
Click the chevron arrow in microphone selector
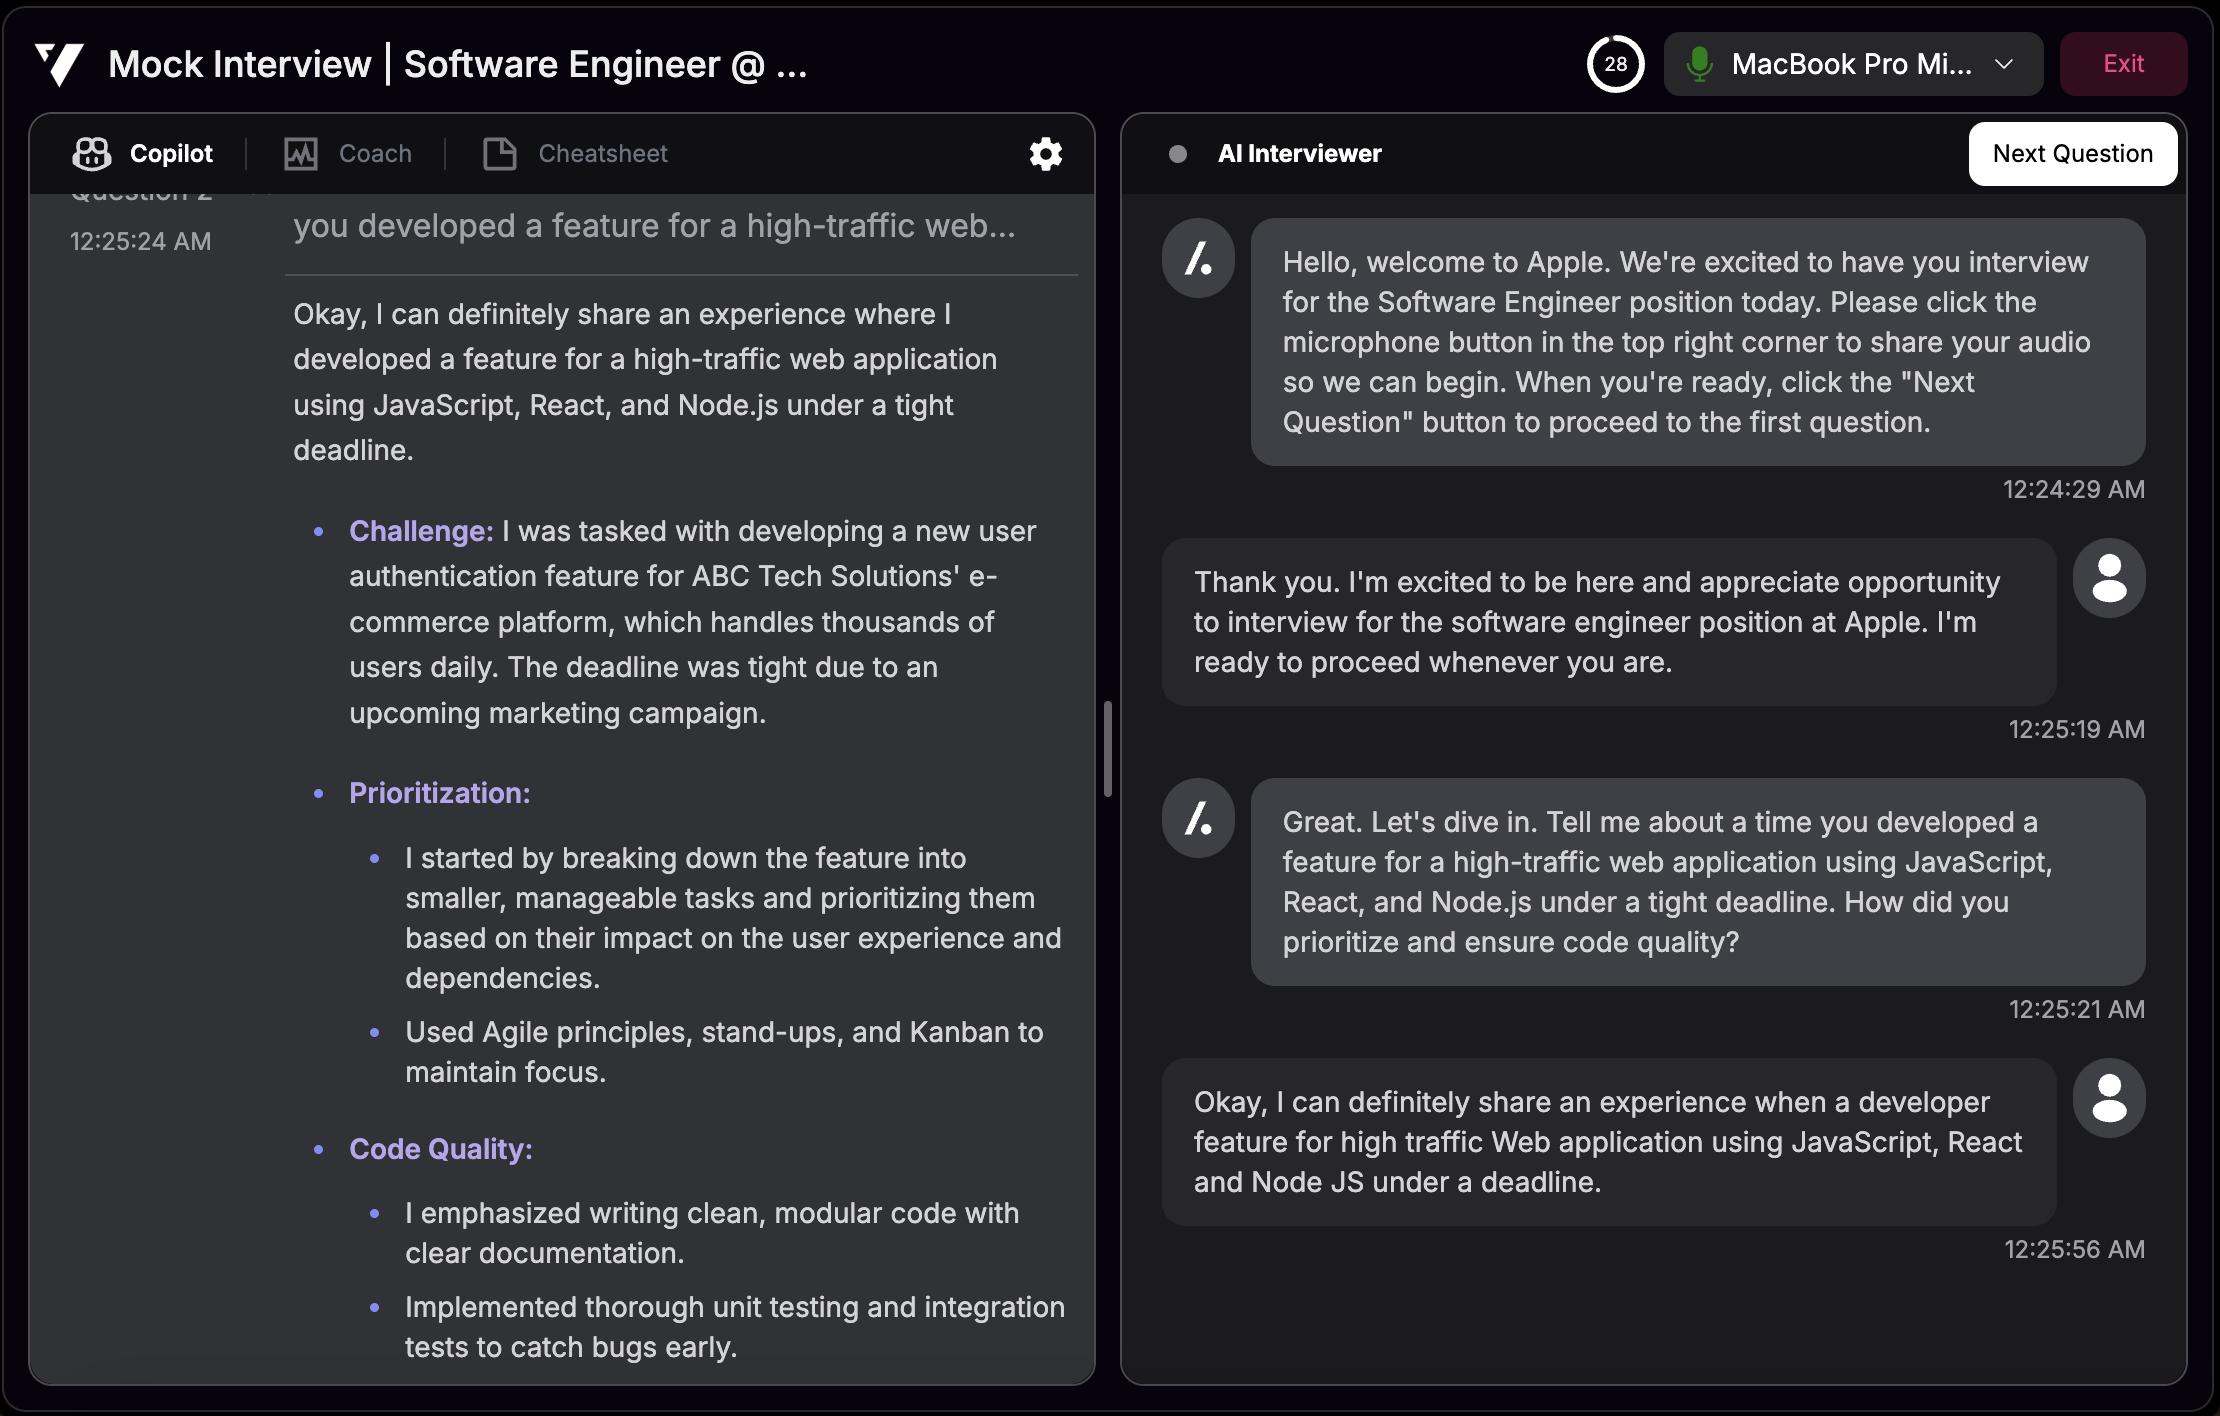[x=2004, y=64]
